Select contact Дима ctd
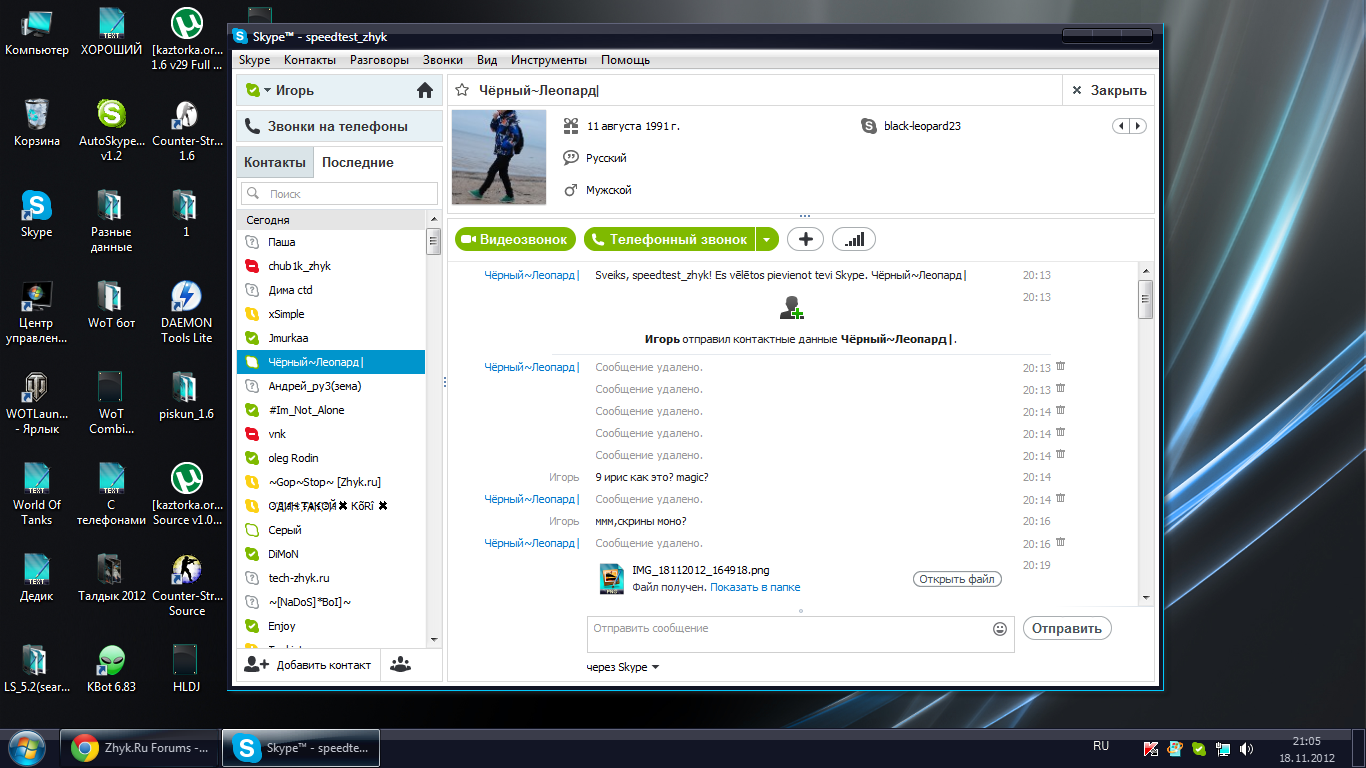Viewport: 1366px width, 768px height. click(331, 290)
